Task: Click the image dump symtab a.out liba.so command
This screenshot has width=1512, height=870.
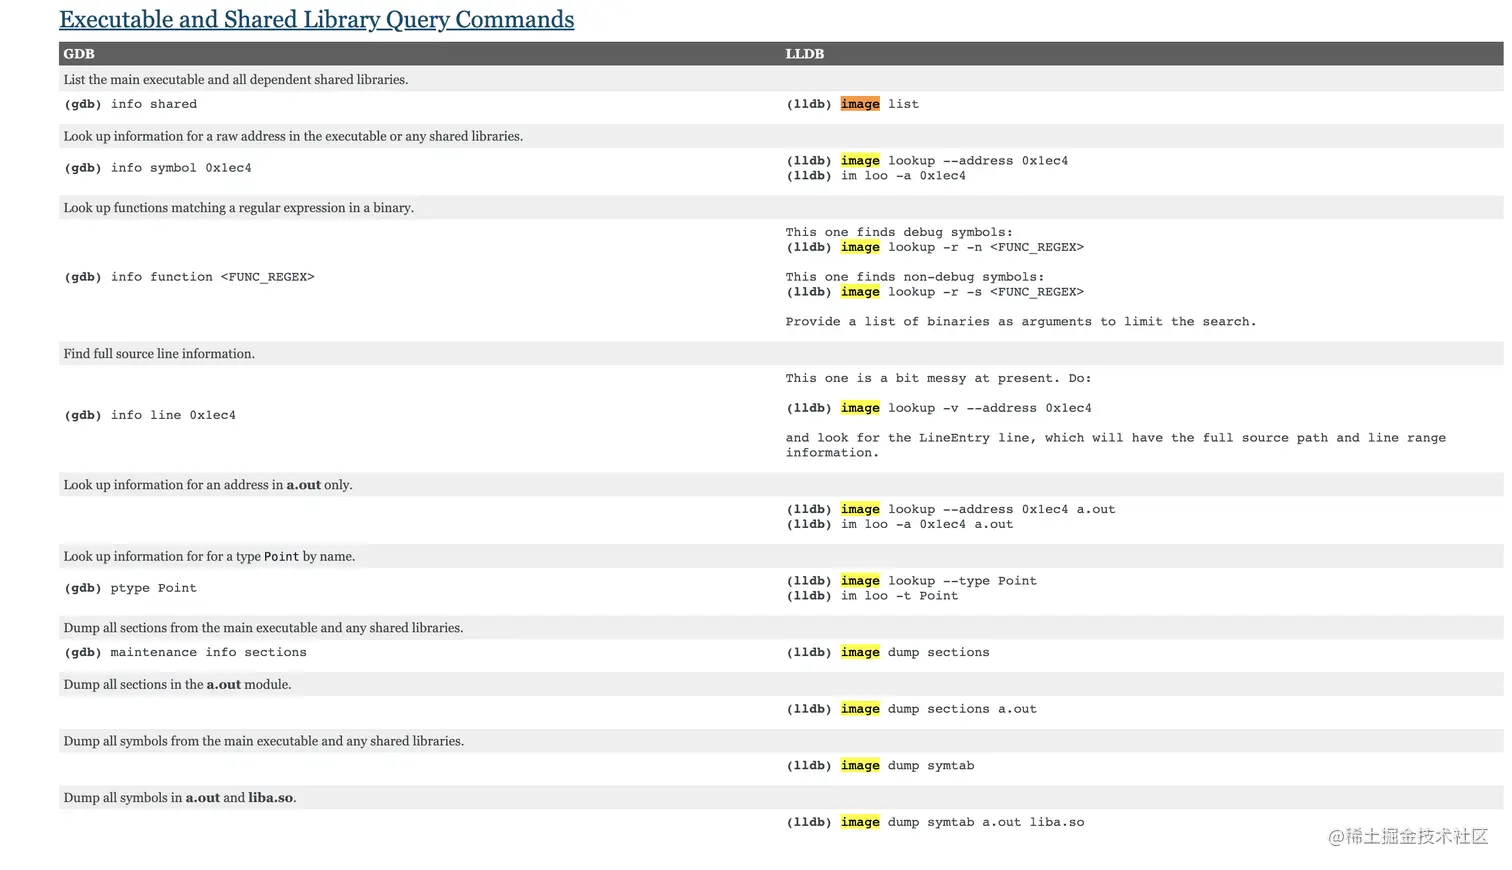Action: coord(935,822)
